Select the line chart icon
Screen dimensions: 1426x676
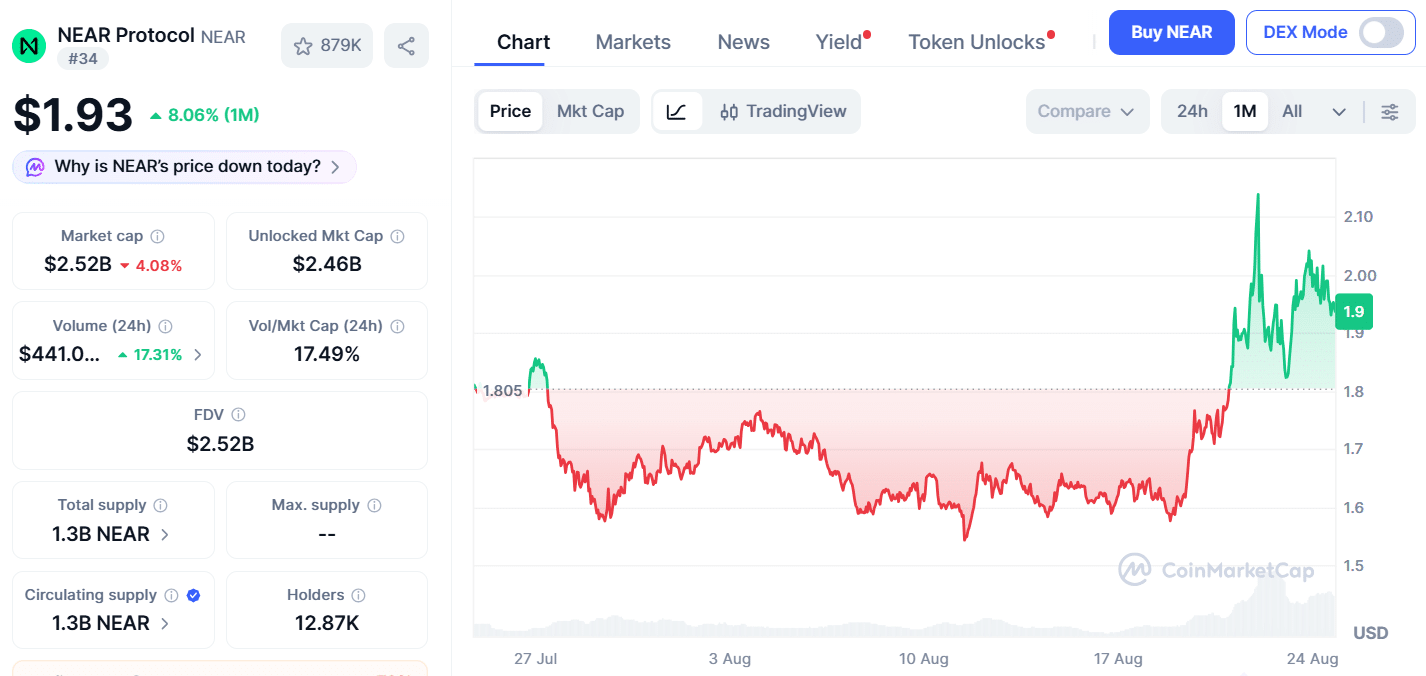[677, 112]
